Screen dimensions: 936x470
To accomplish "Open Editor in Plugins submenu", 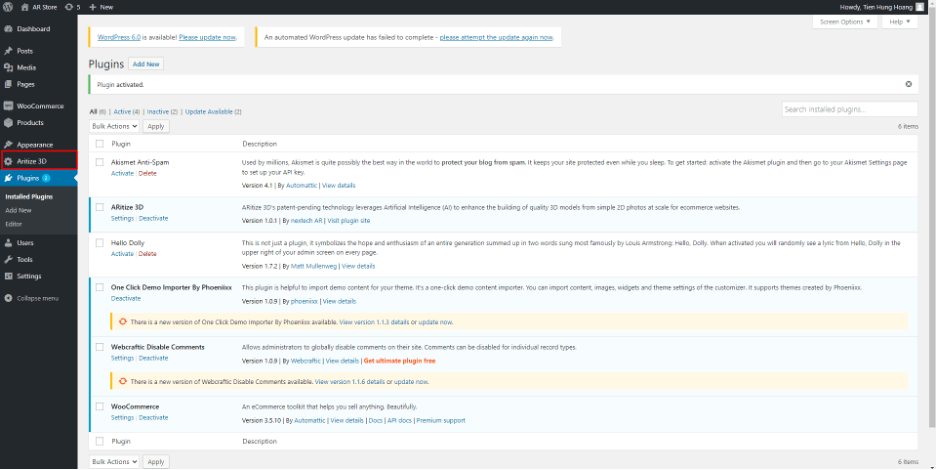I will pyautogui.click(x=14, y=224).
